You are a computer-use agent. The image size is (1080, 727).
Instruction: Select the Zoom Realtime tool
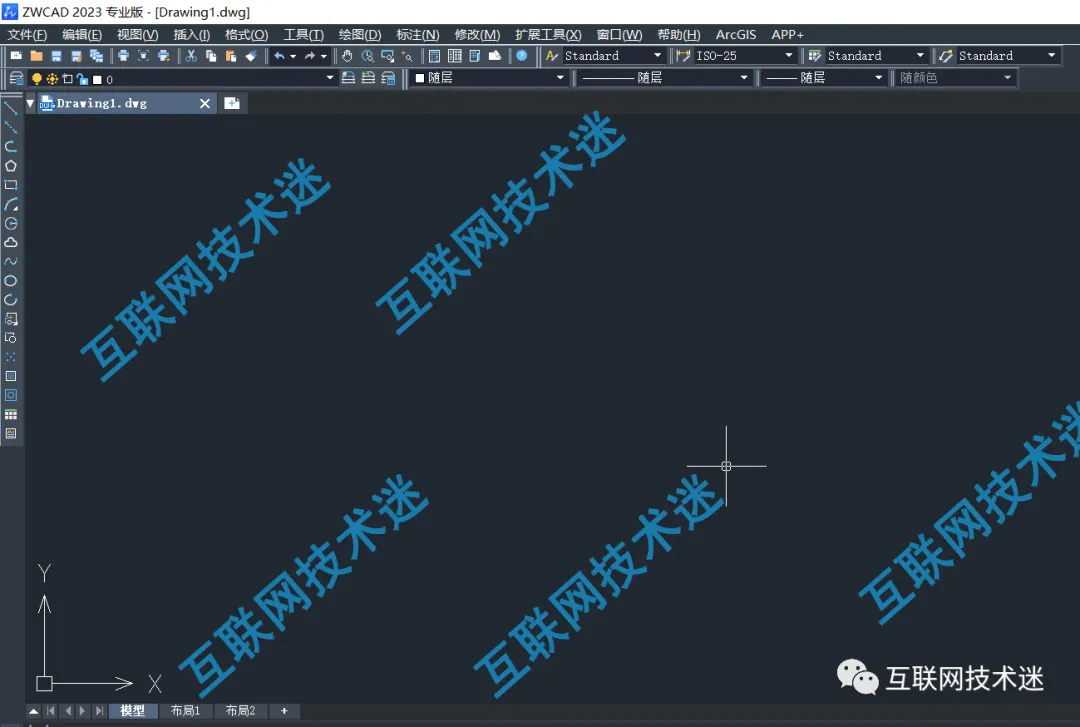(368, 56)
